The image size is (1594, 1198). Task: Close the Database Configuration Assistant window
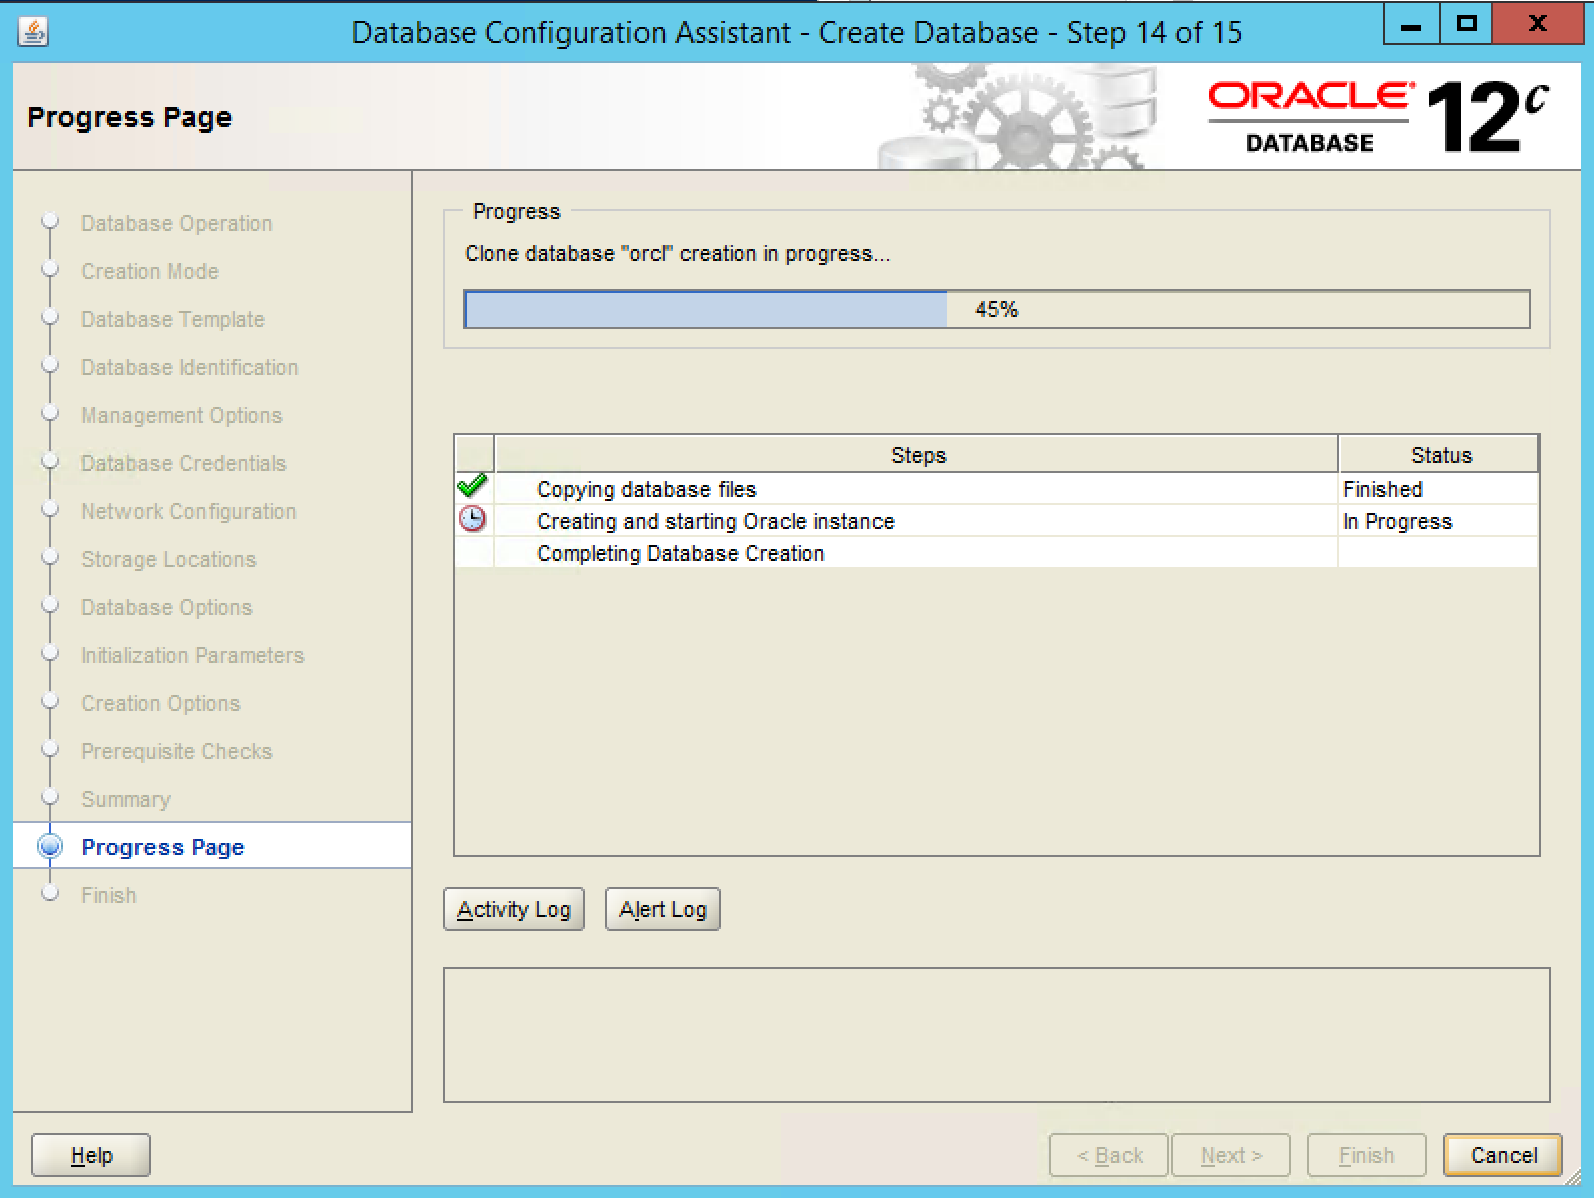pos(1537,24)
